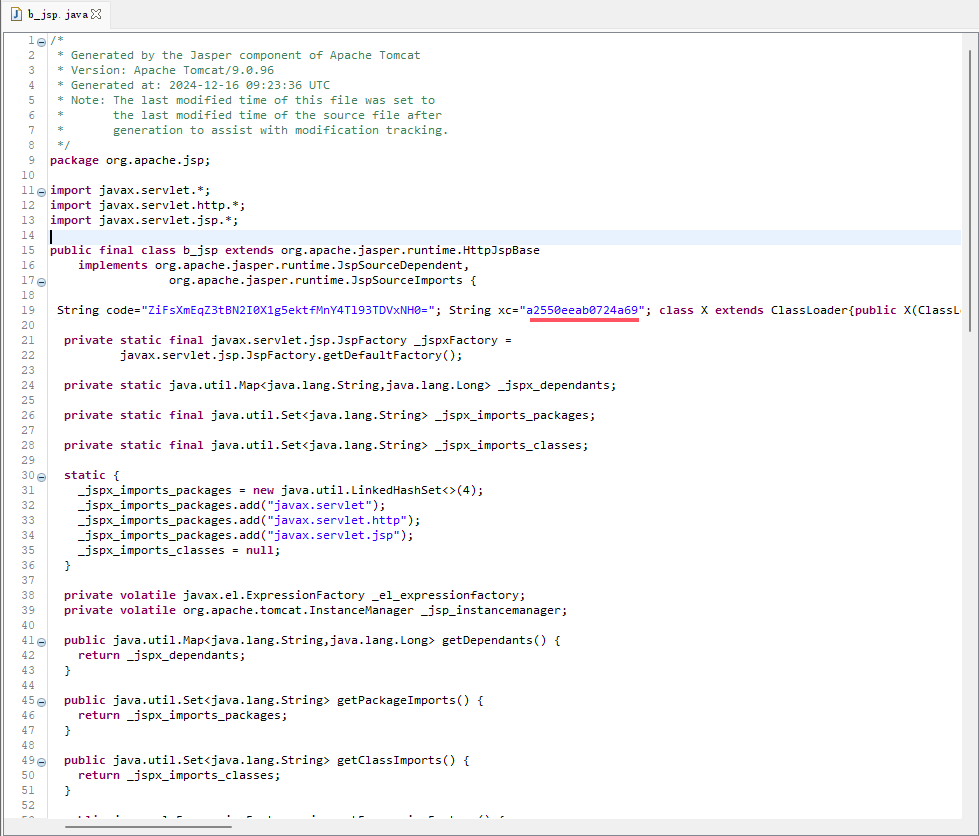The width and height of the screenshot is (979, 836).
Task: Click the red-underlined string a2550eeab0724a69
Action: pyautogui.click(x=584, y=310)
